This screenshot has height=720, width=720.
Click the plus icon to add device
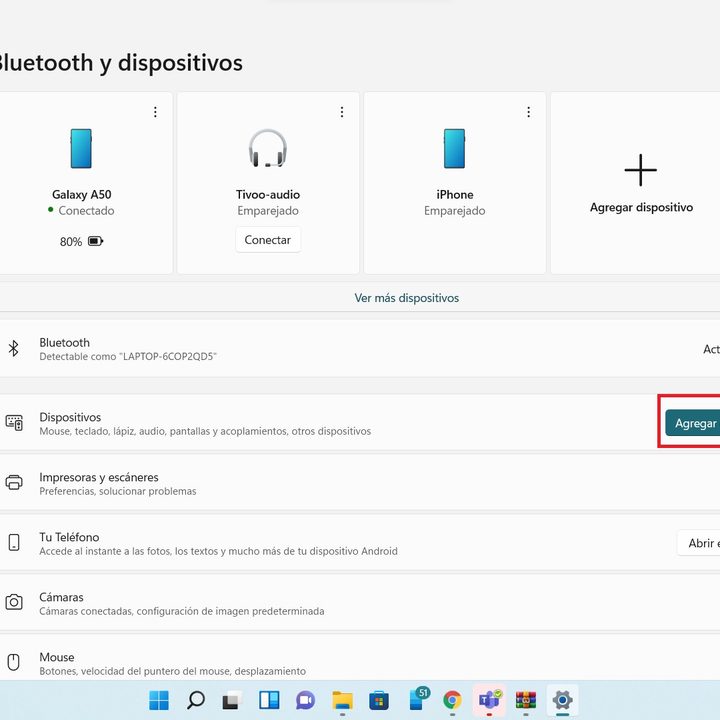[x=641, y=170]
